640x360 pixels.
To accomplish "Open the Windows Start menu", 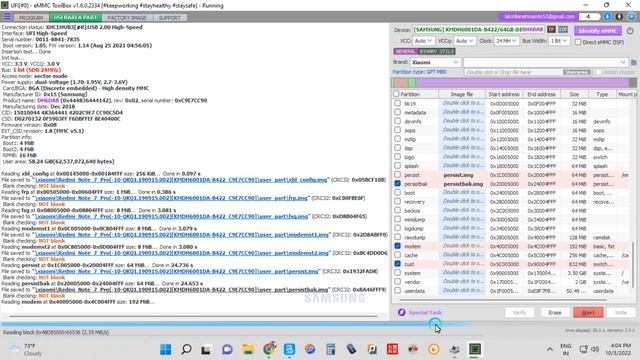I will (166, 349).
